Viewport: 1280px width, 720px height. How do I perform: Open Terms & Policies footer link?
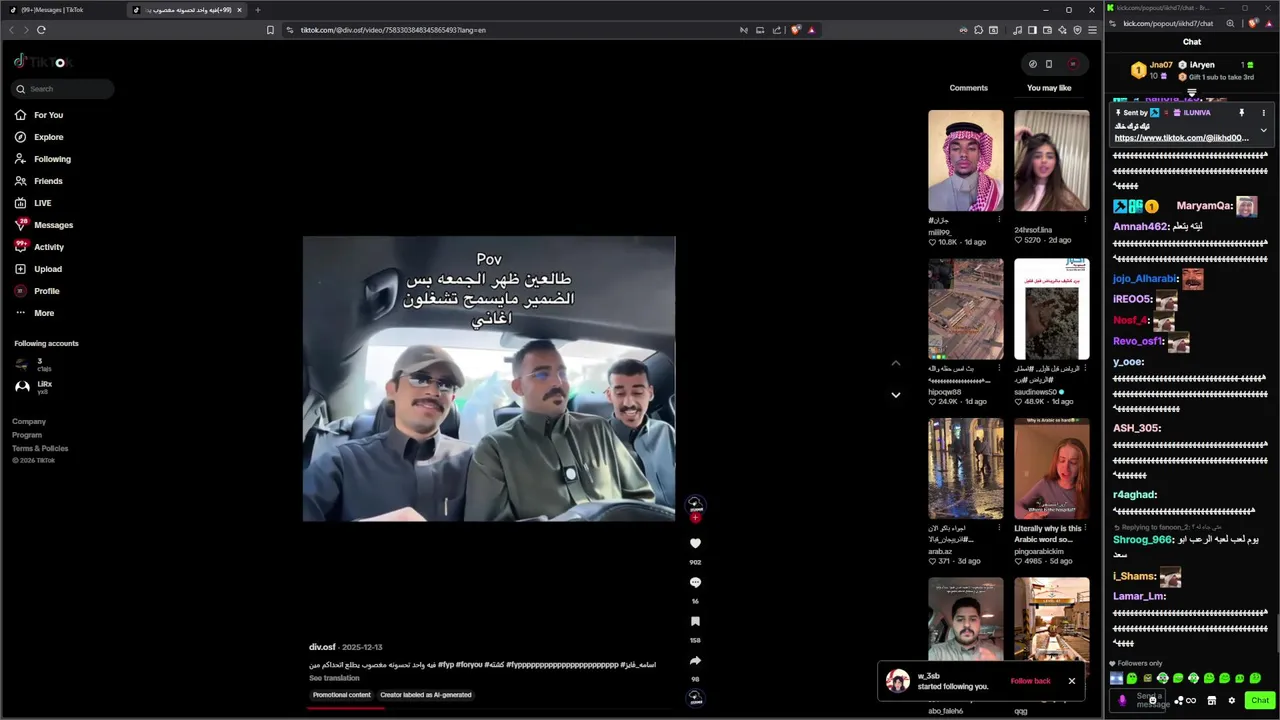point(40,448)
